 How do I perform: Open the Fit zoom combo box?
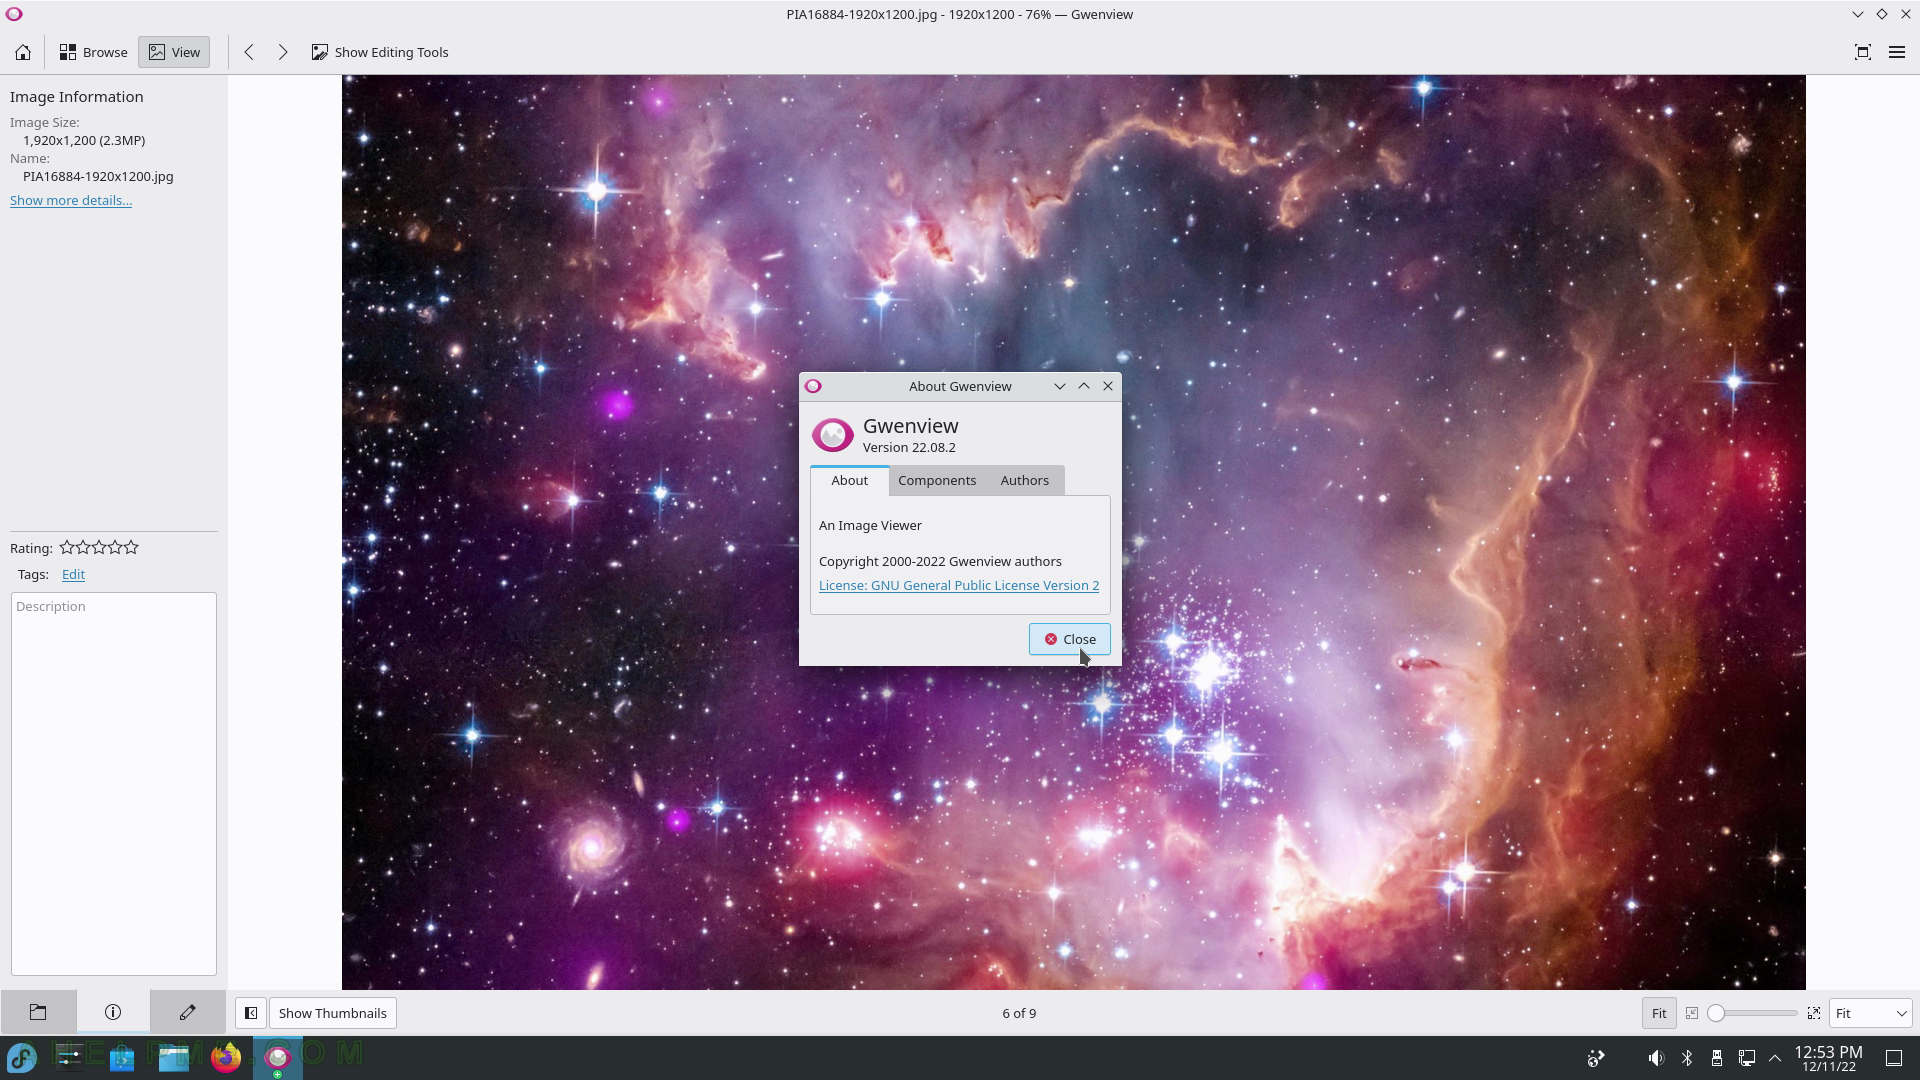coord(1870,1013)
